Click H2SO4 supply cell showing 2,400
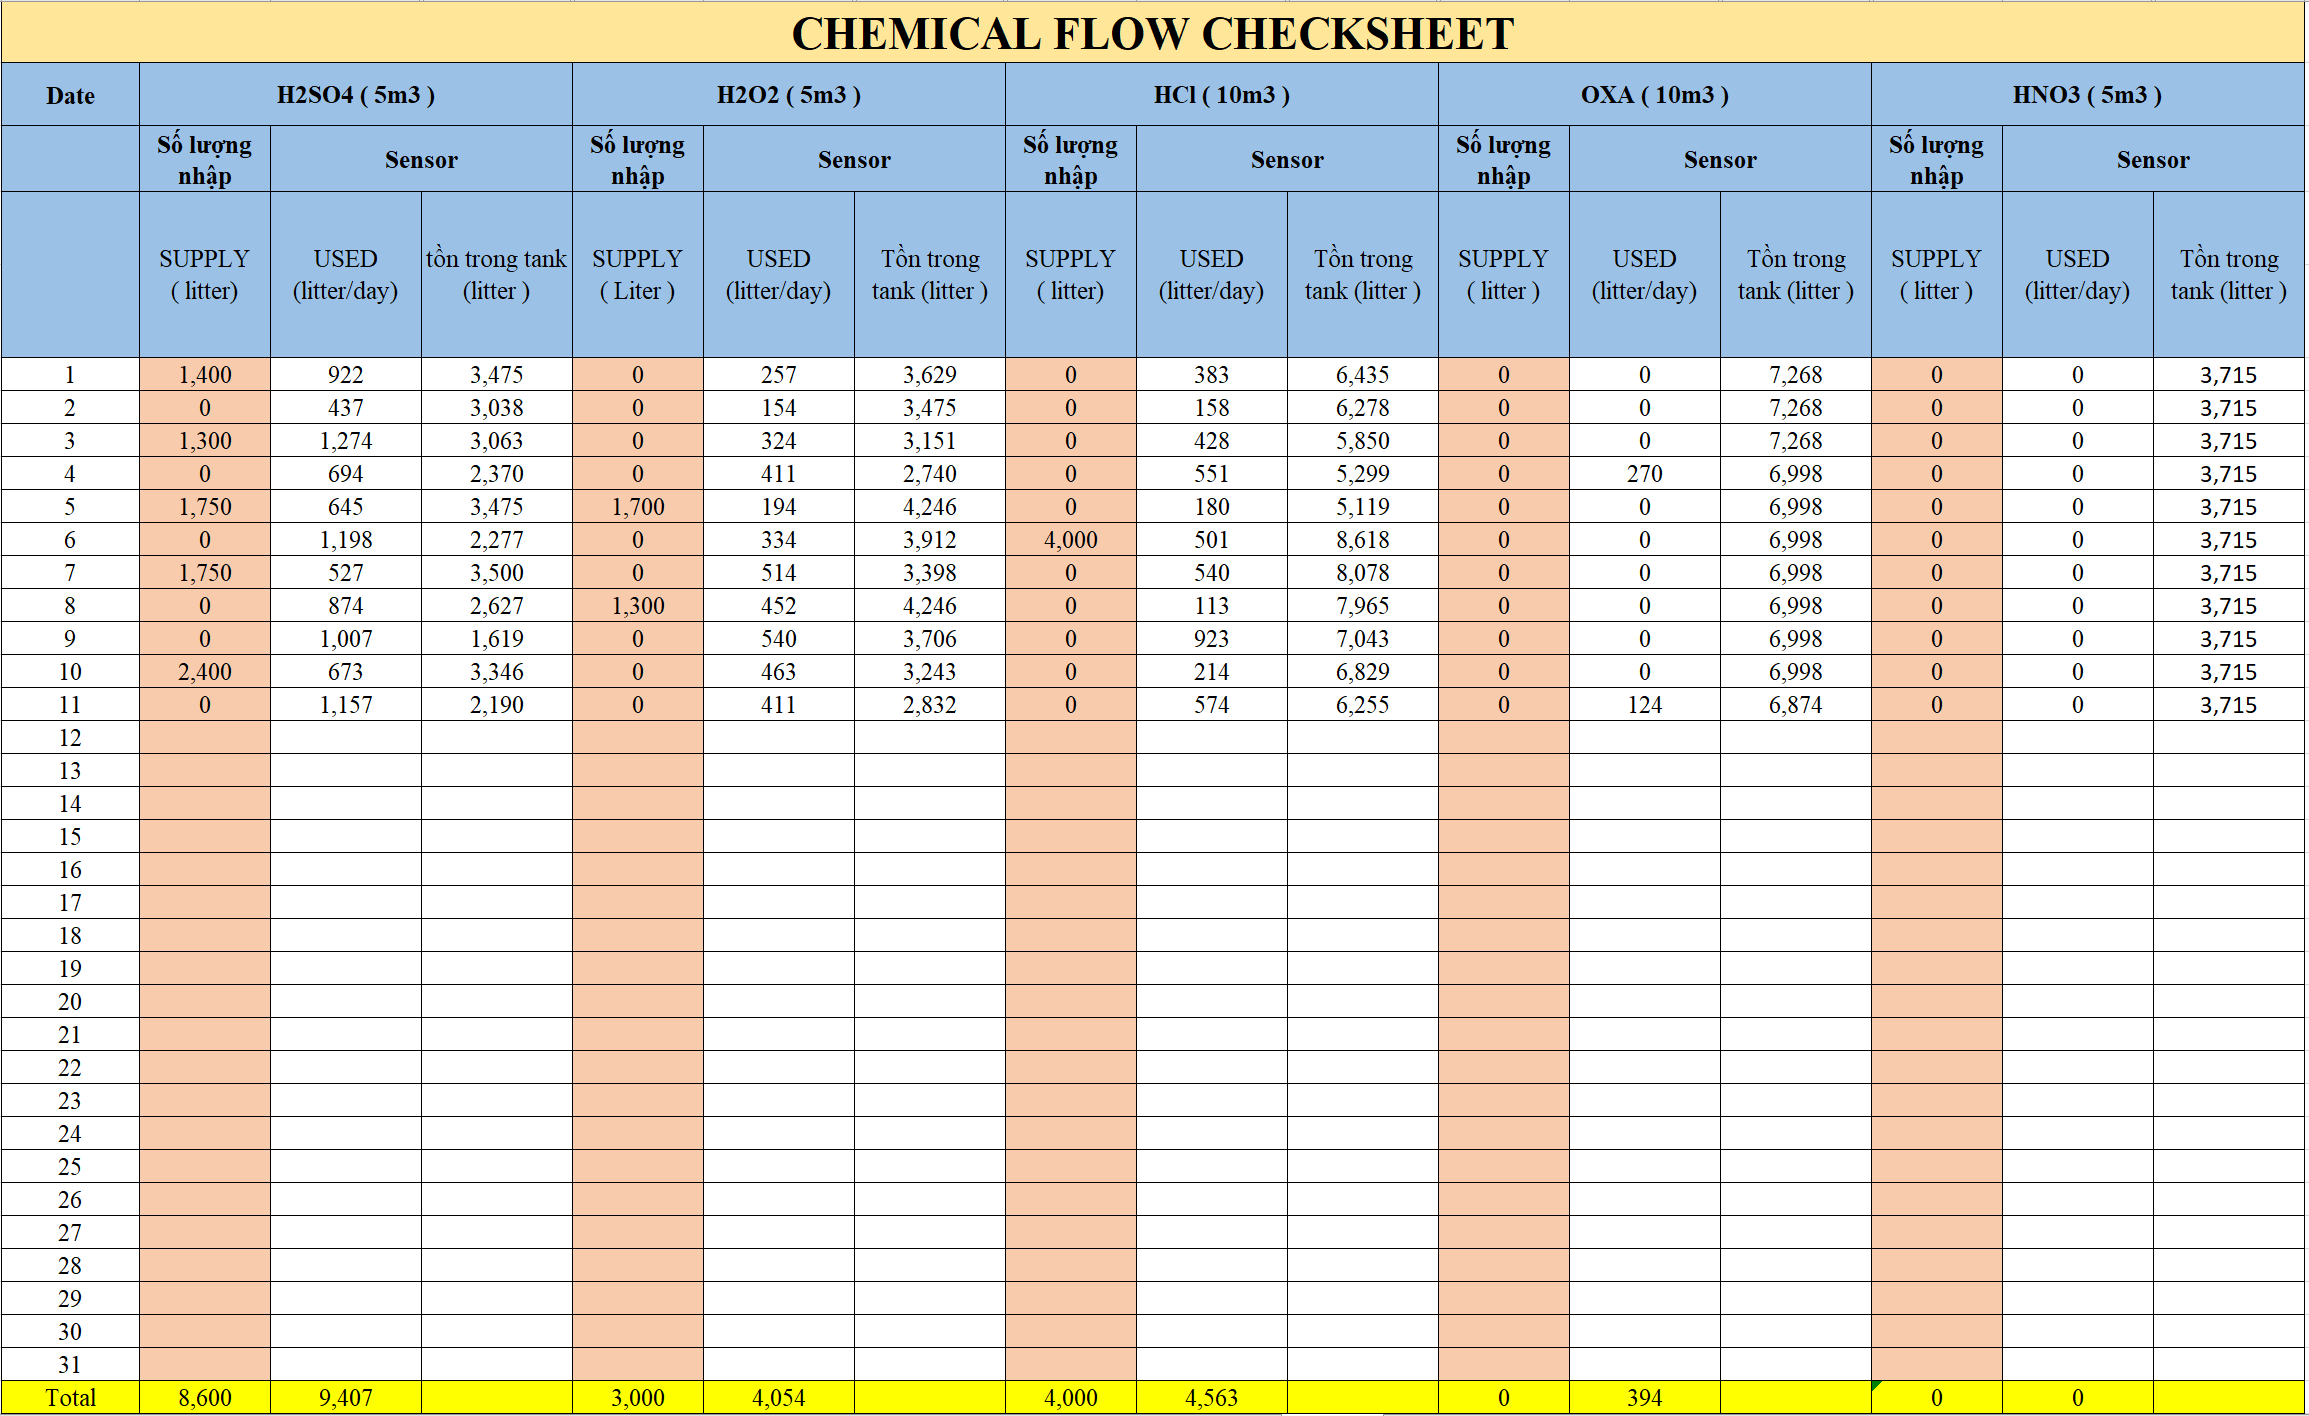 (x=205, y=672)
